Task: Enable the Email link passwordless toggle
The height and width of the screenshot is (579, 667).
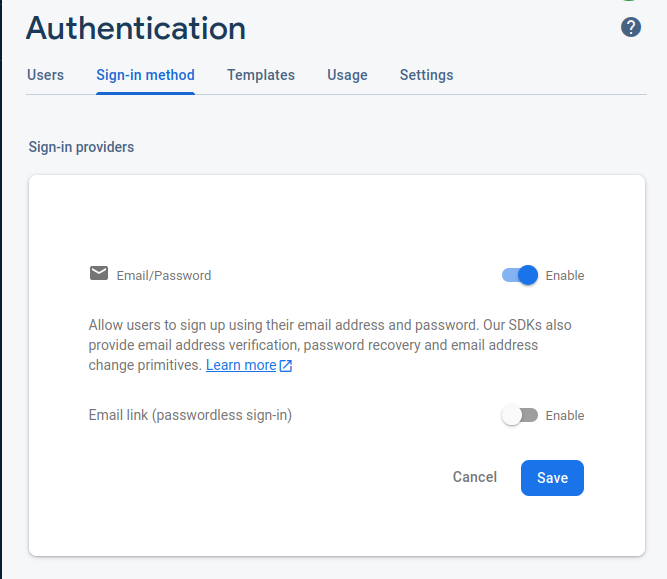Action: [x=520, y=415]
